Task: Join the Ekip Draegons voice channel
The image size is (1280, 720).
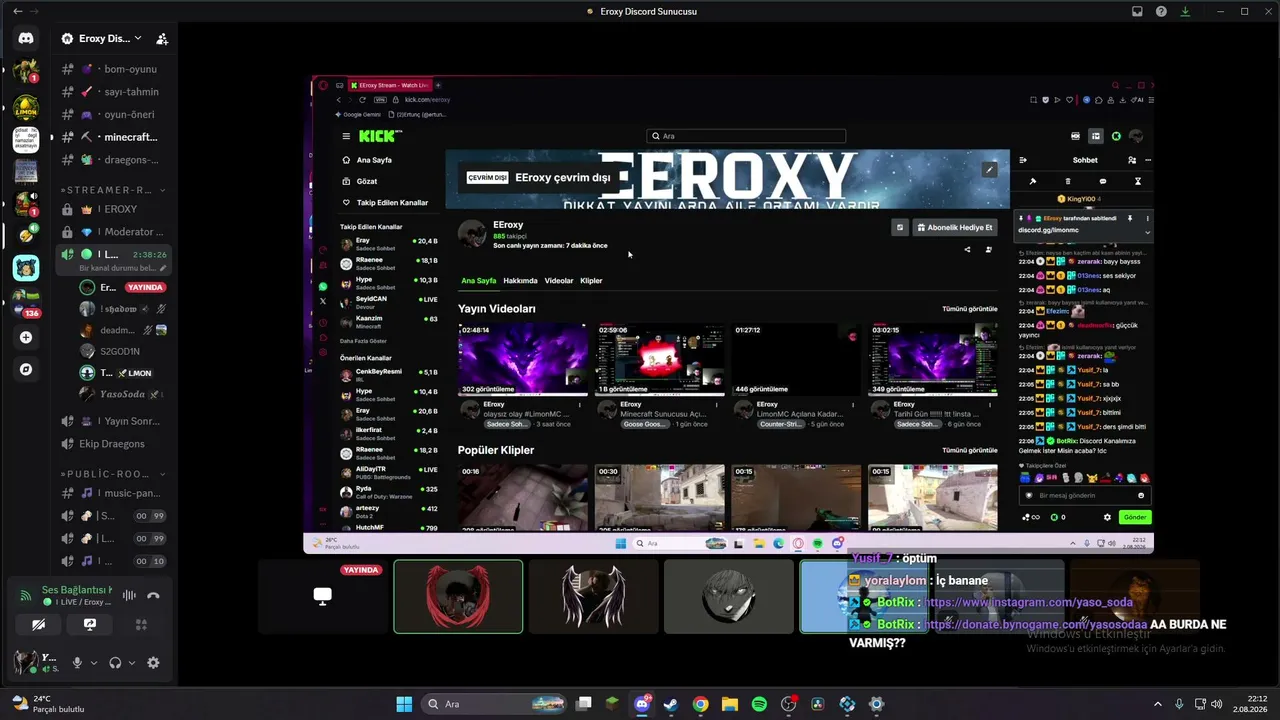Action: (114, 444)
